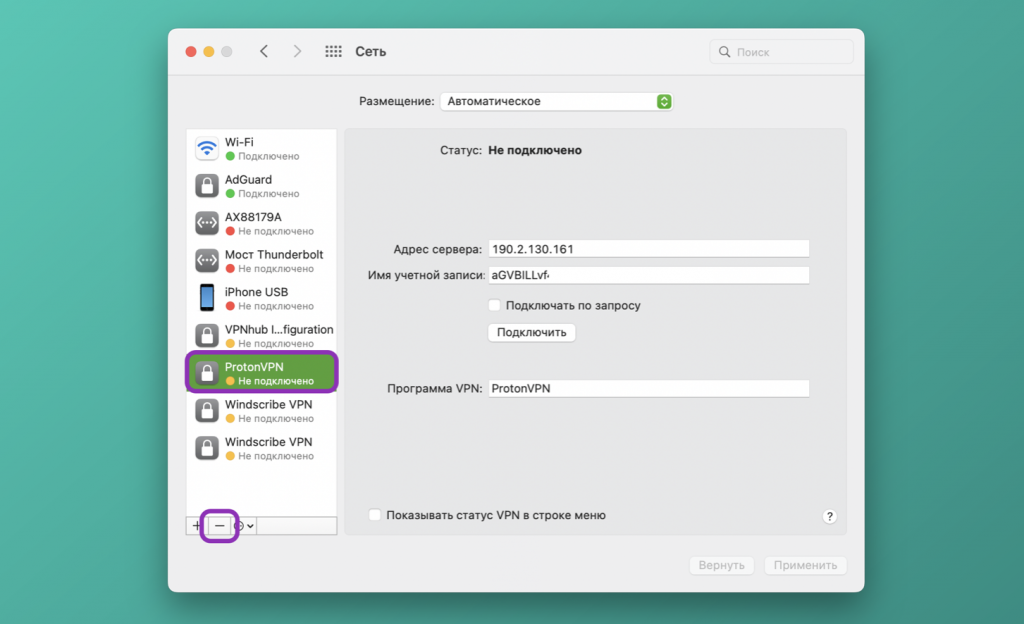Add a service with the plus button
1024x624 pixels.
197,525
